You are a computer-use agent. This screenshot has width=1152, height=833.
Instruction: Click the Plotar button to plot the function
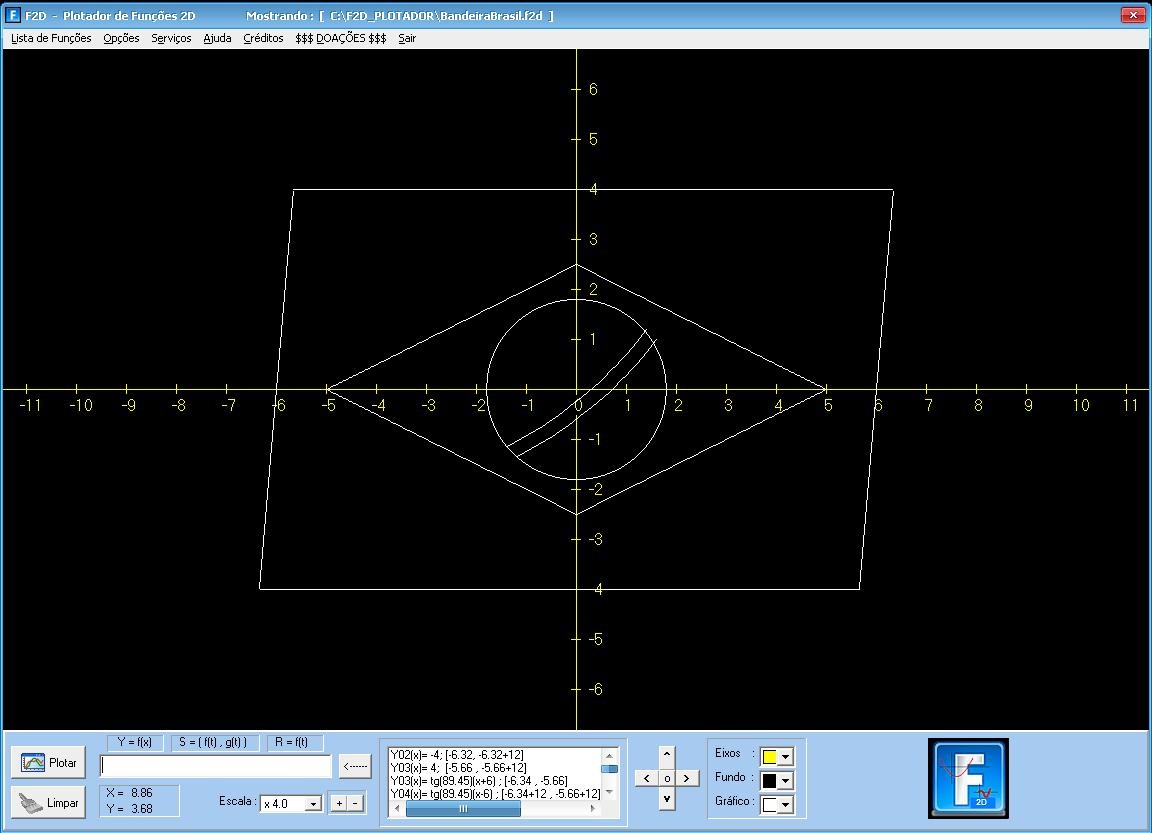click(48, 762)
